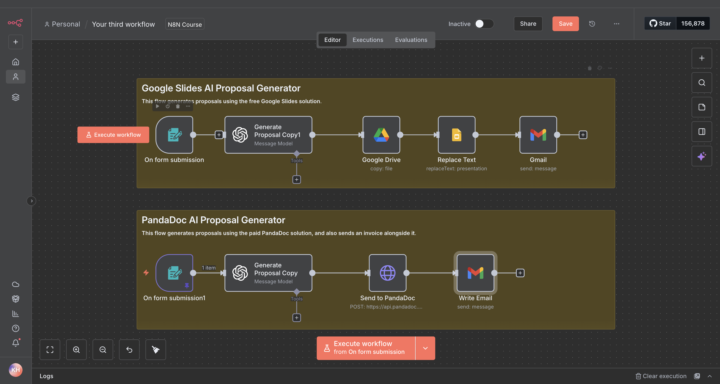Click the GitHub Star button
The width and height of the screenshot is (720, 384).
pyautogui.click(x=660, y=23)
